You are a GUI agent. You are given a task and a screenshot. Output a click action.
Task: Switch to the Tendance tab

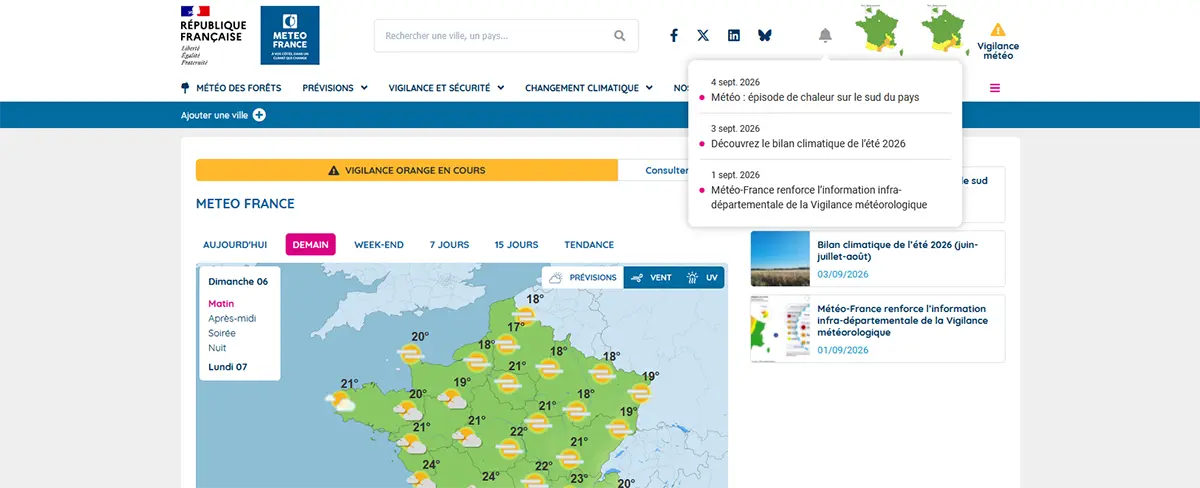click(589, 244)
